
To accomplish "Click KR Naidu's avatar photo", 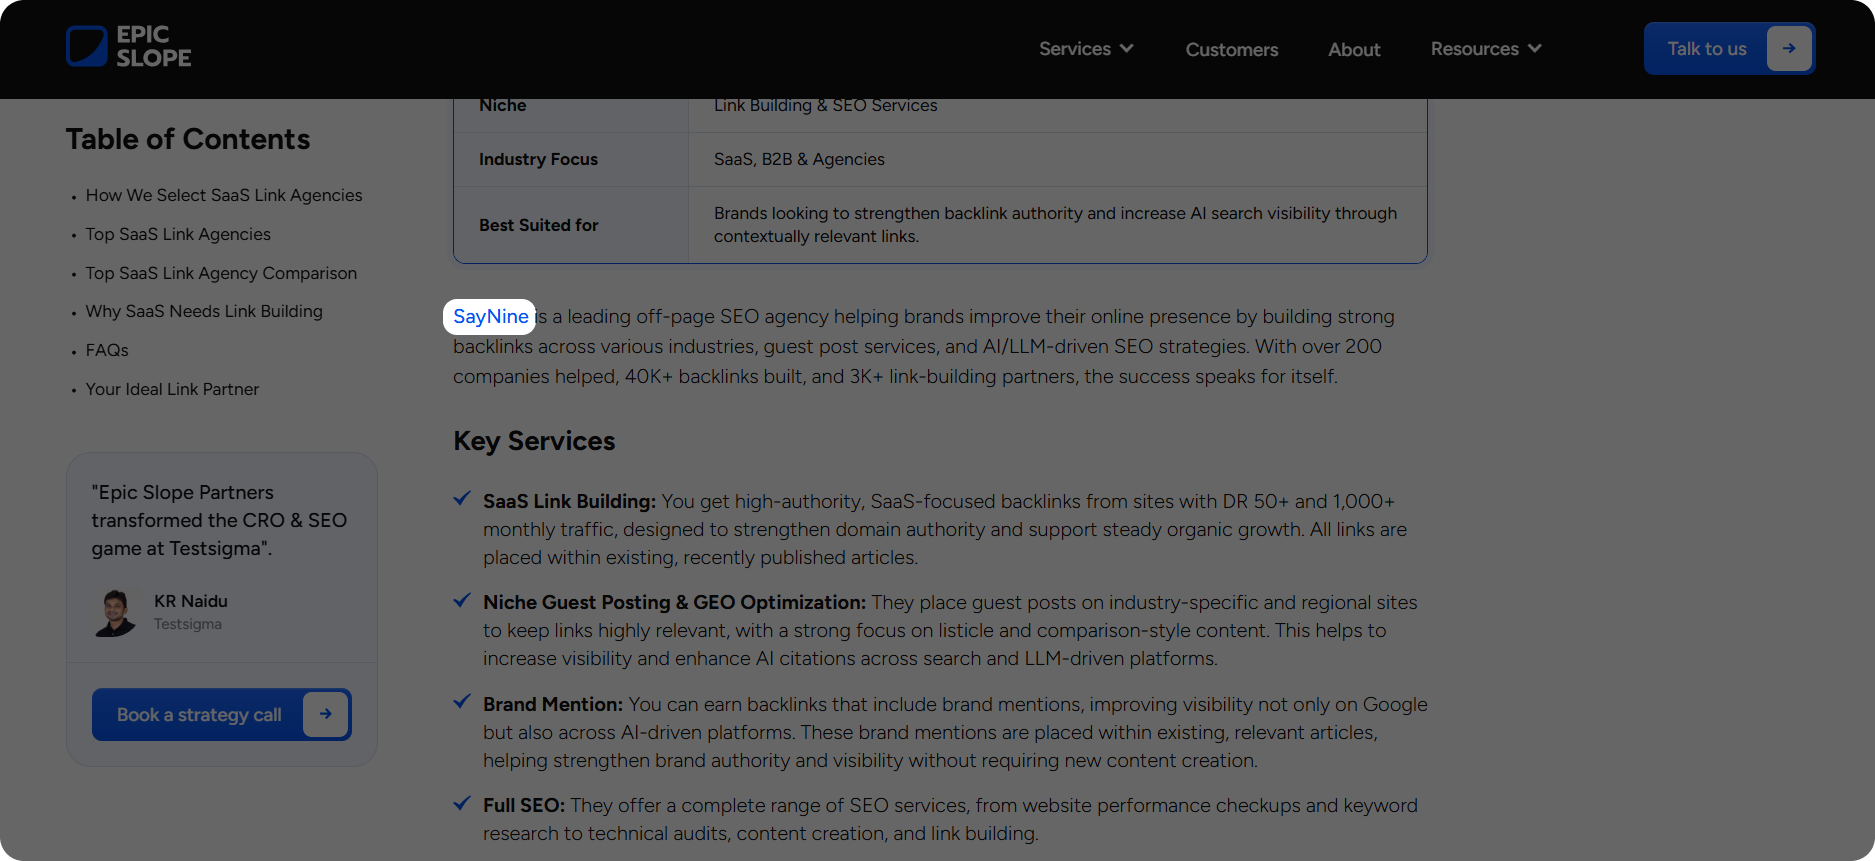I will click(116, 613).
